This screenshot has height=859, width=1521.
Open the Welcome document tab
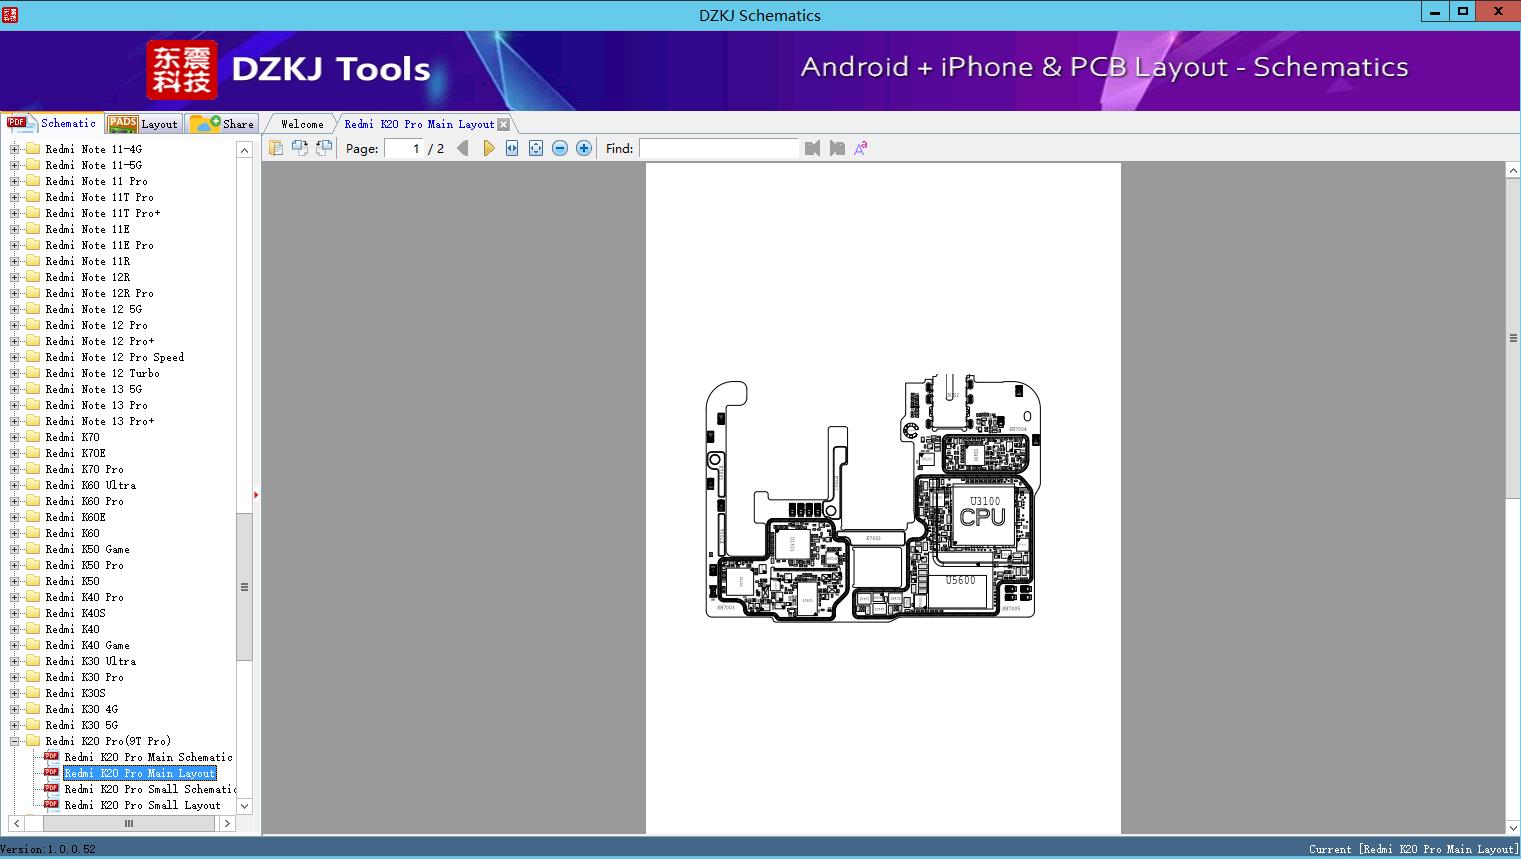click(x=302, y=124)
